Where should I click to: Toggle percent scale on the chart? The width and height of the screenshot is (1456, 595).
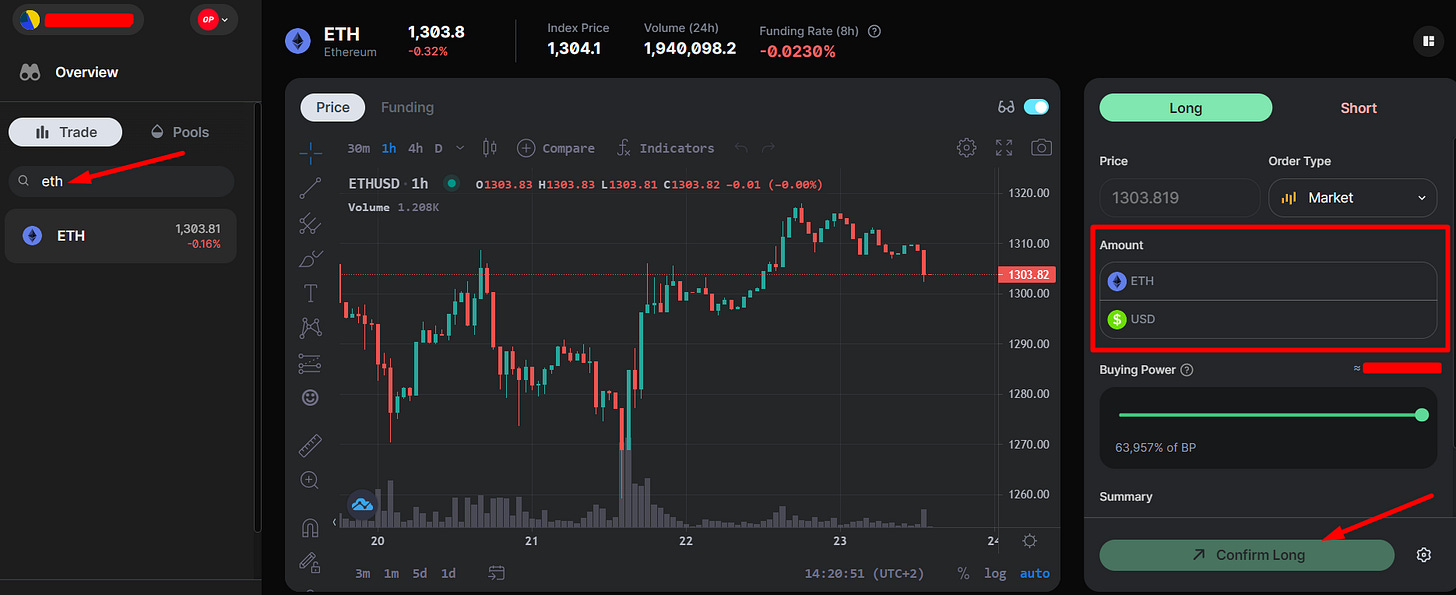(x=963, y=573)
